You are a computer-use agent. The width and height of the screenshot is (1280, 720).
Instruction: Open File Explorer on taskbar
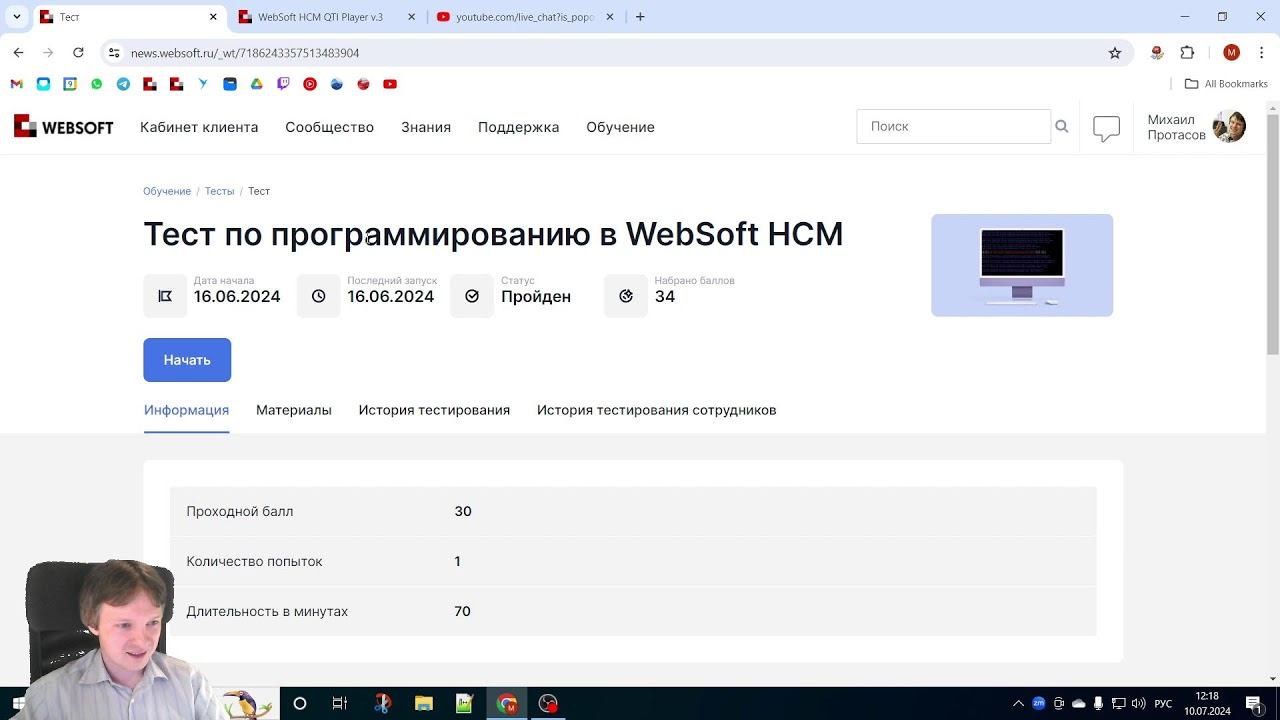click(423, 703)
